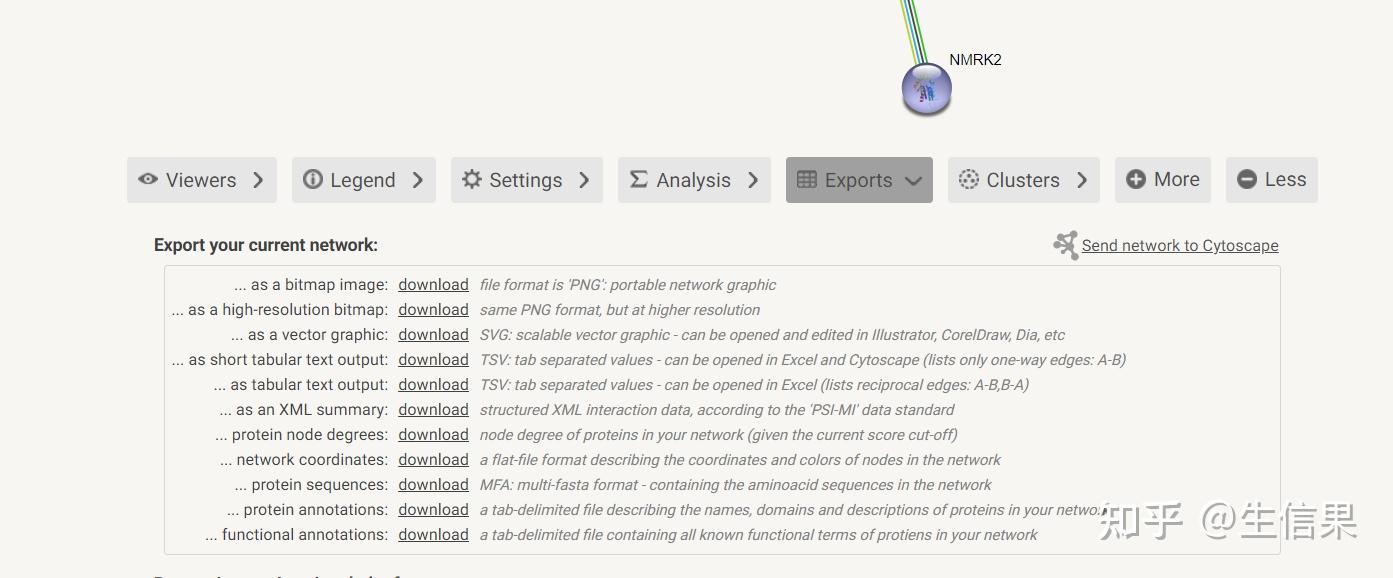Select the eye icon on Viewers
The width and height of the screenshot is (1393, 578).
(x=149, y=180)
